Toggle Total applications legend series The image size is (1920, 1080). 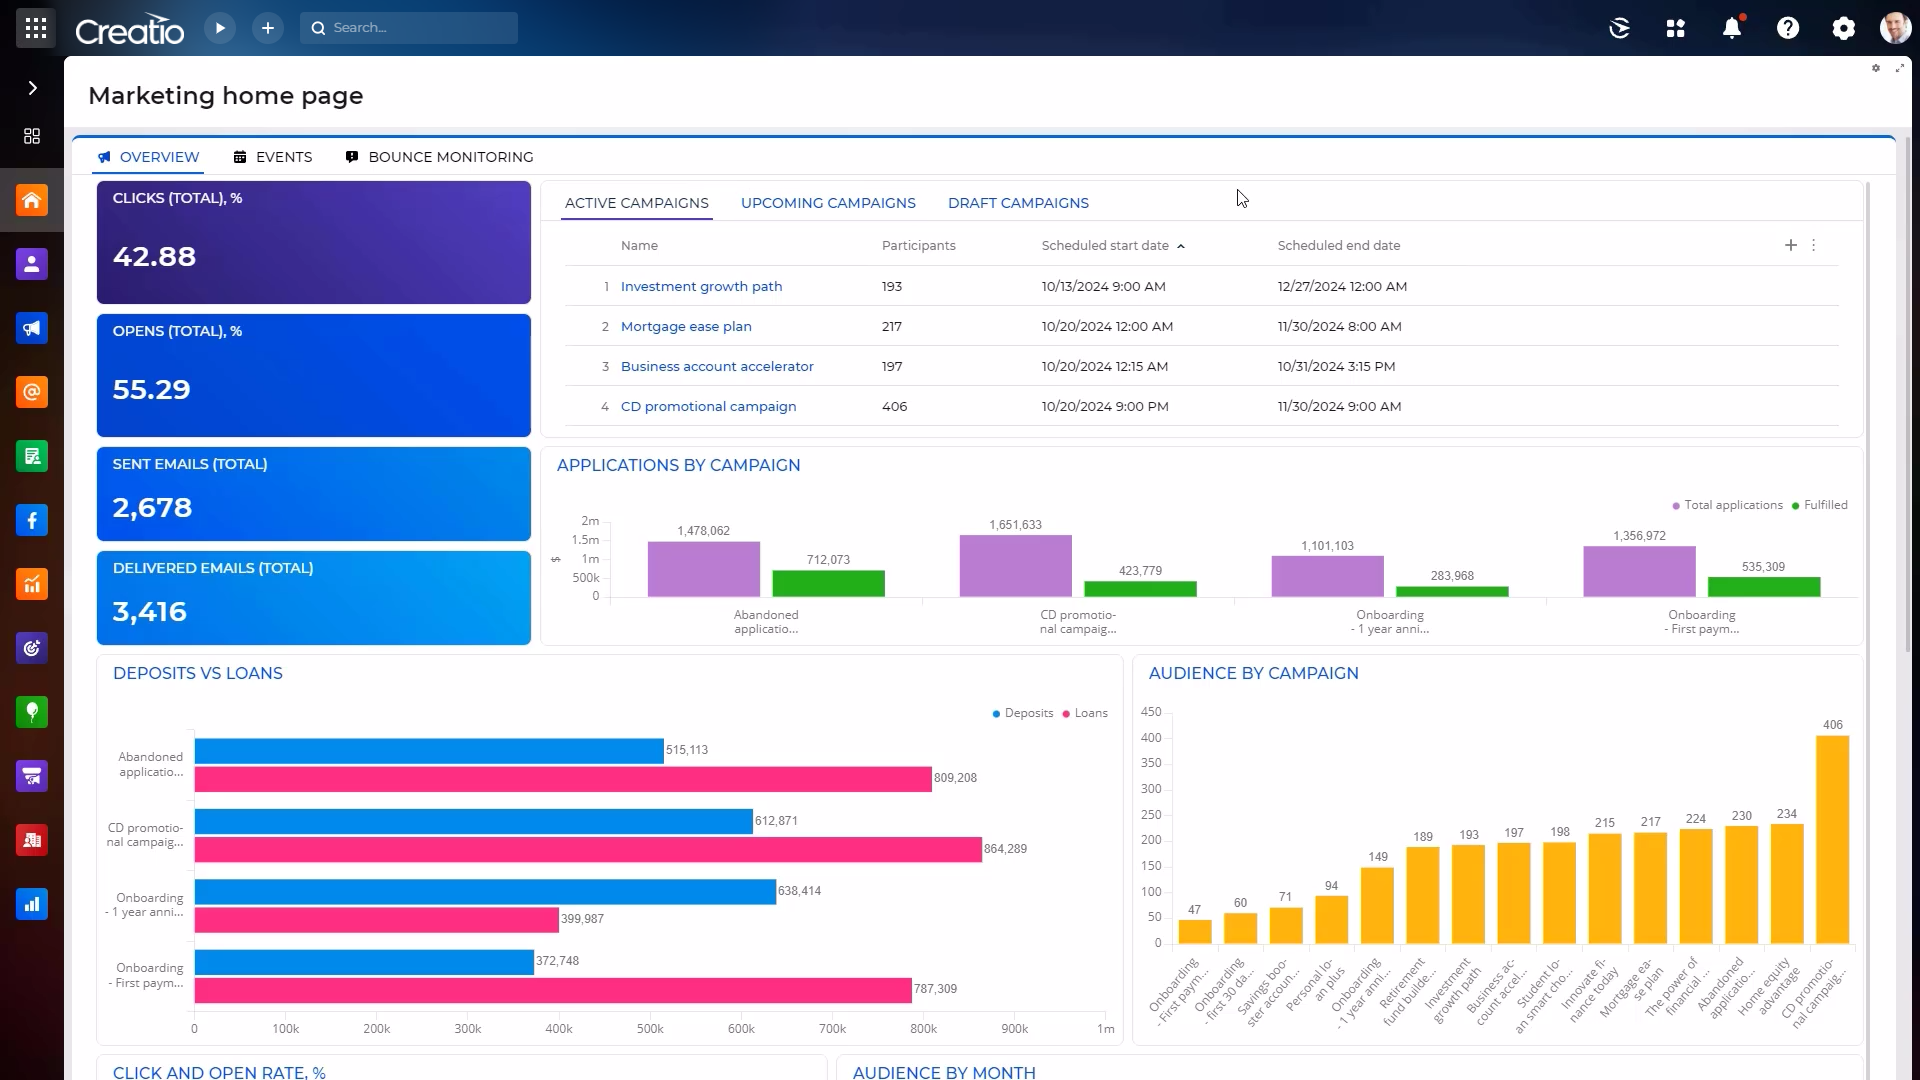coord(1733,505)
